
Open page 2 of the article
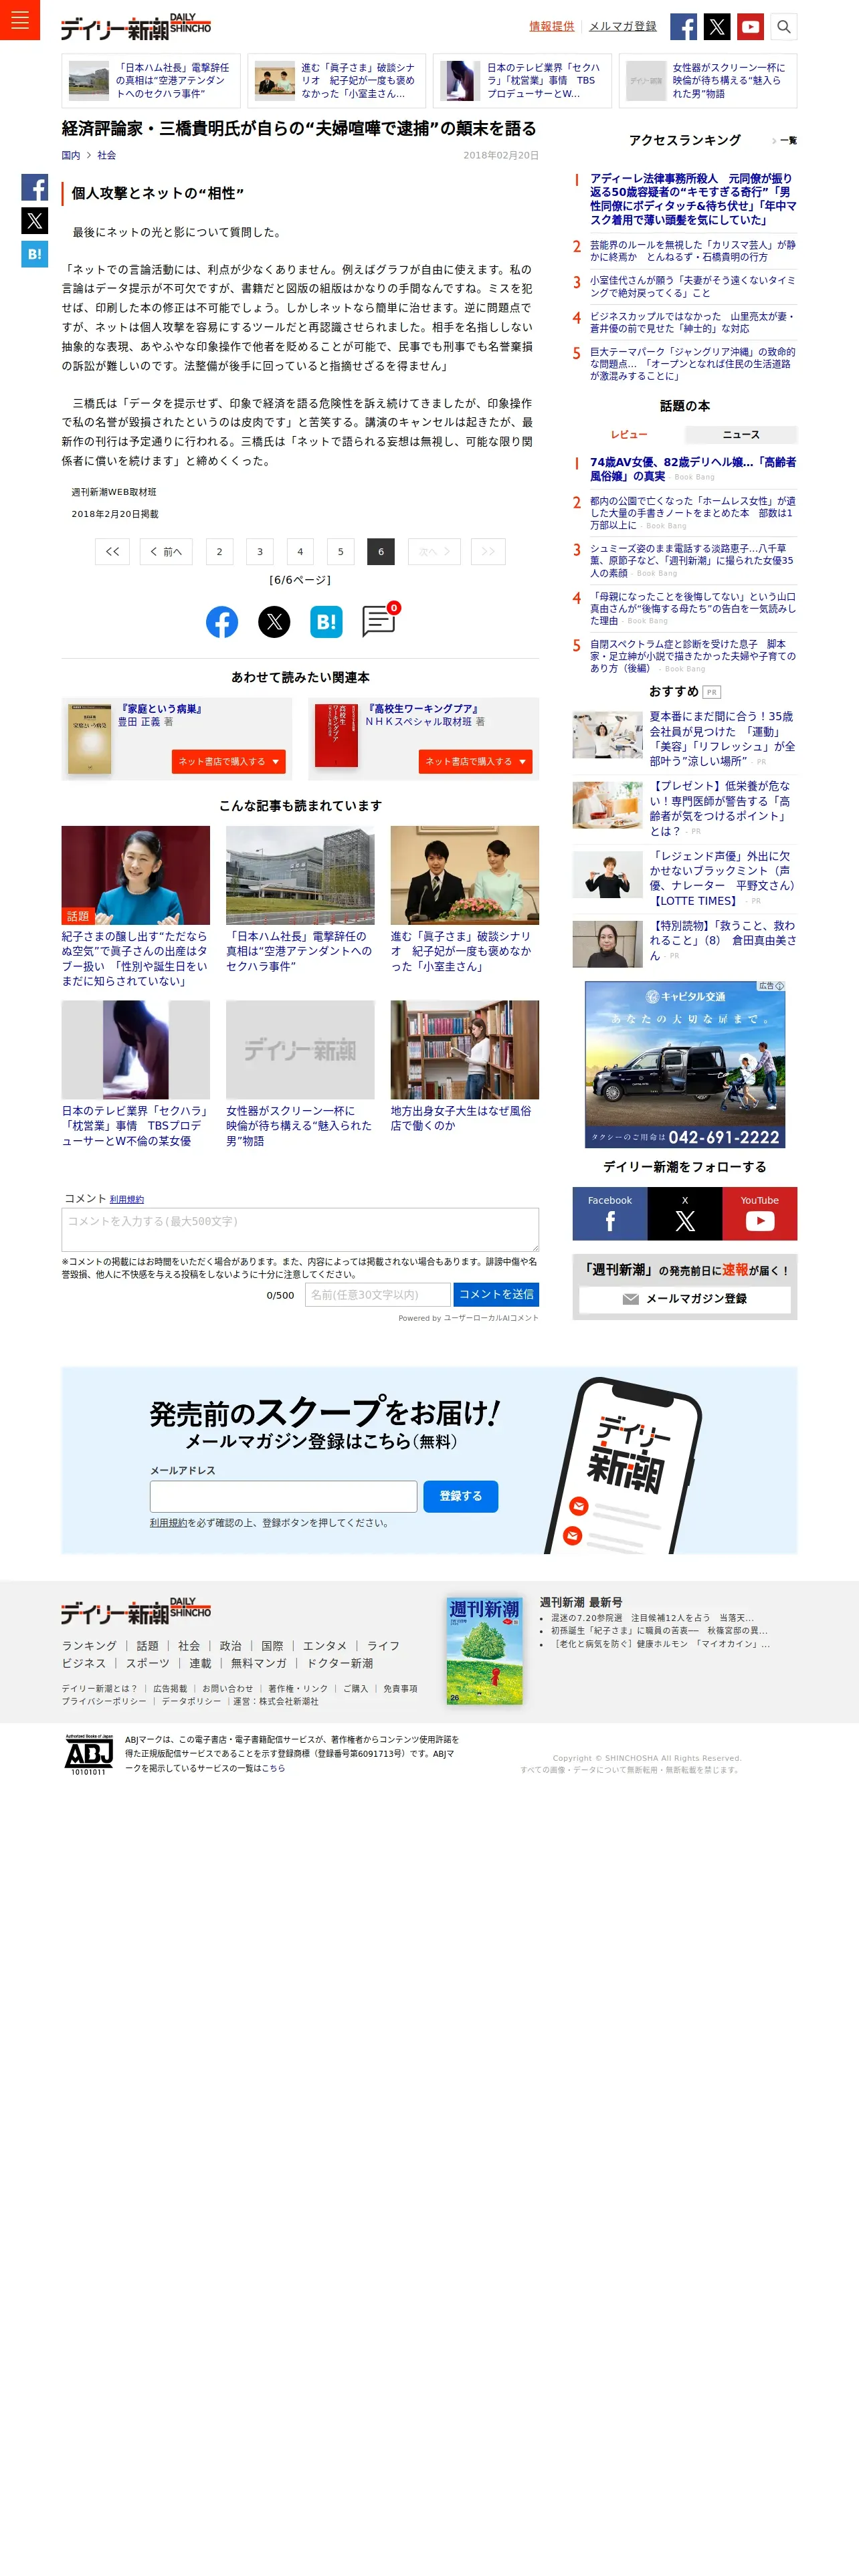pos(219,551)
